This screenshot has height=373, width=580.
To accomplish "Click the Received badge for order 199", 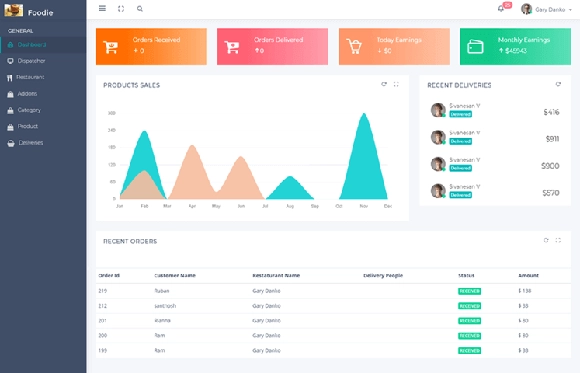I will 469,351.
